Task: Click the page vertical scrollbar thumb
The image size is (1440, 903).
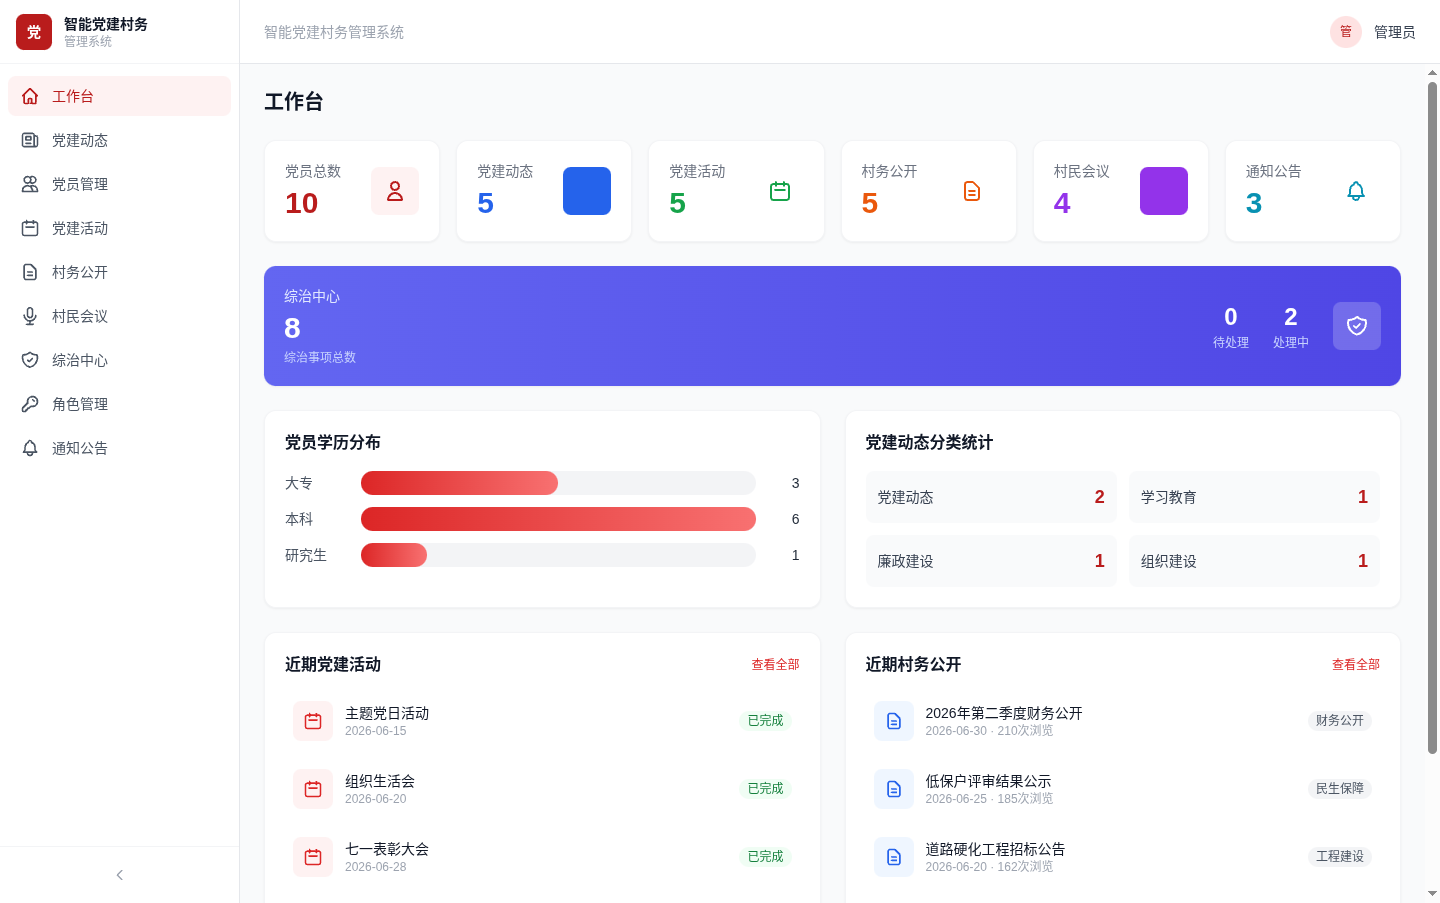Action: pos(1432,417)
